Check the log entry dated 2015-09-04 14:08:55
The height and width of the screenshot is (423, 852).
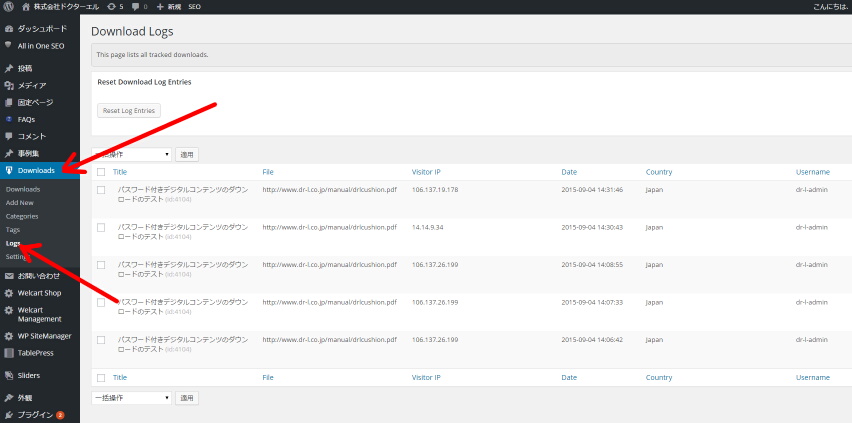point(101,265)
